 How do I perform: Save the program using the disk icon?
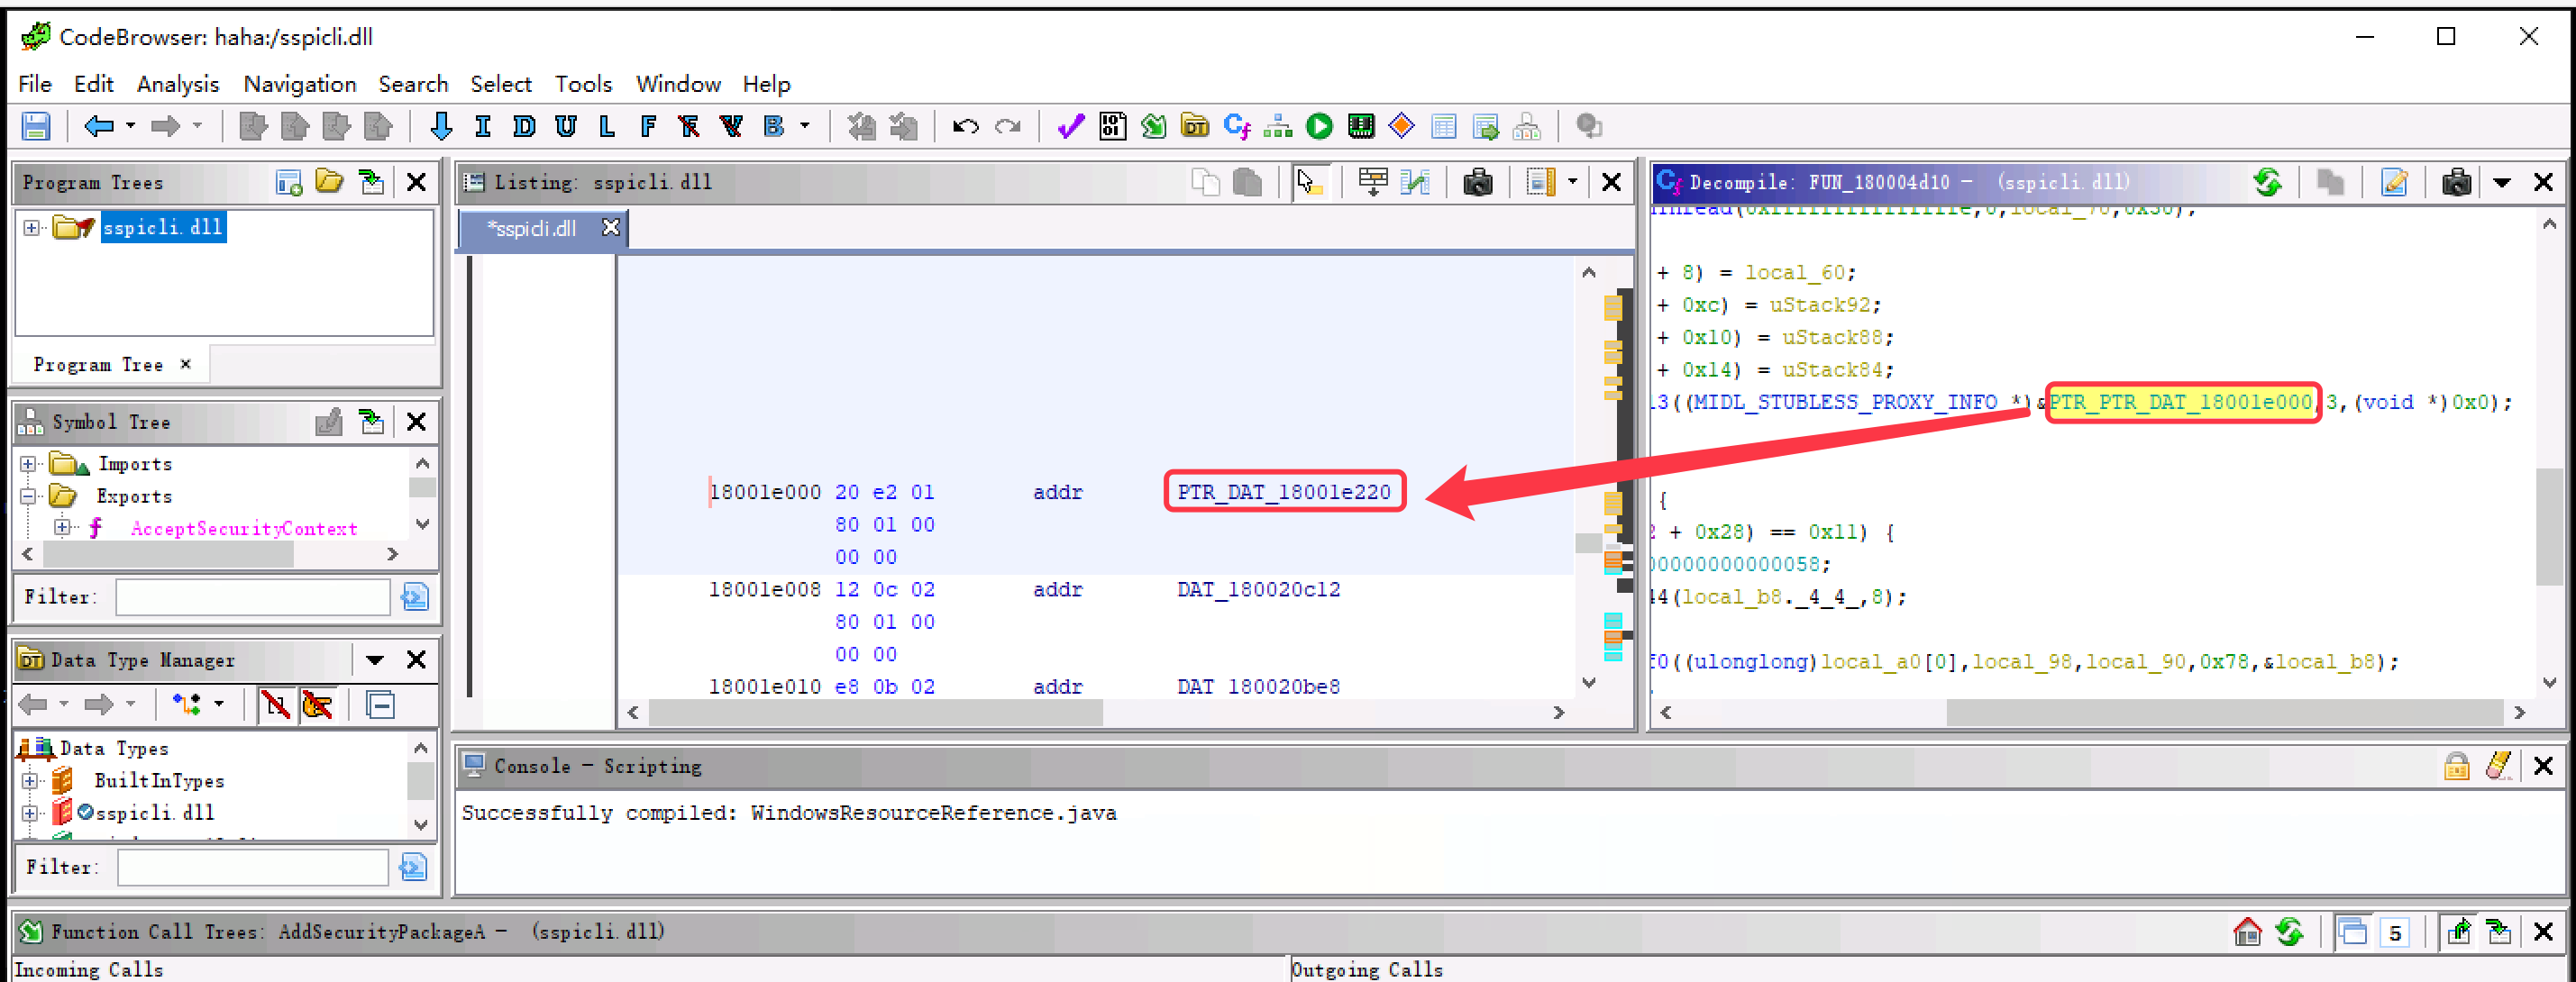pos(37,126)
